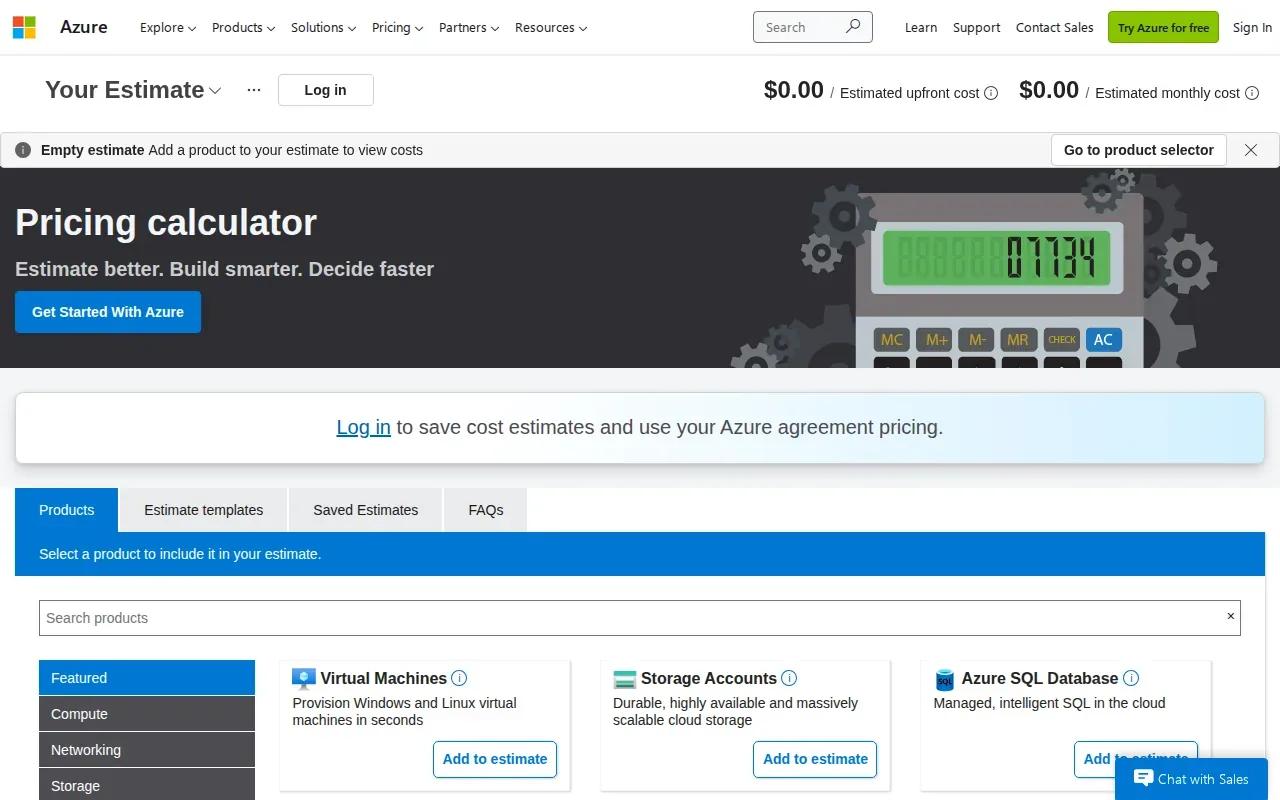This screenshot has width=1280, height=800.
Task: Add Storage Accounts to estimate
Action: (815, 759)
